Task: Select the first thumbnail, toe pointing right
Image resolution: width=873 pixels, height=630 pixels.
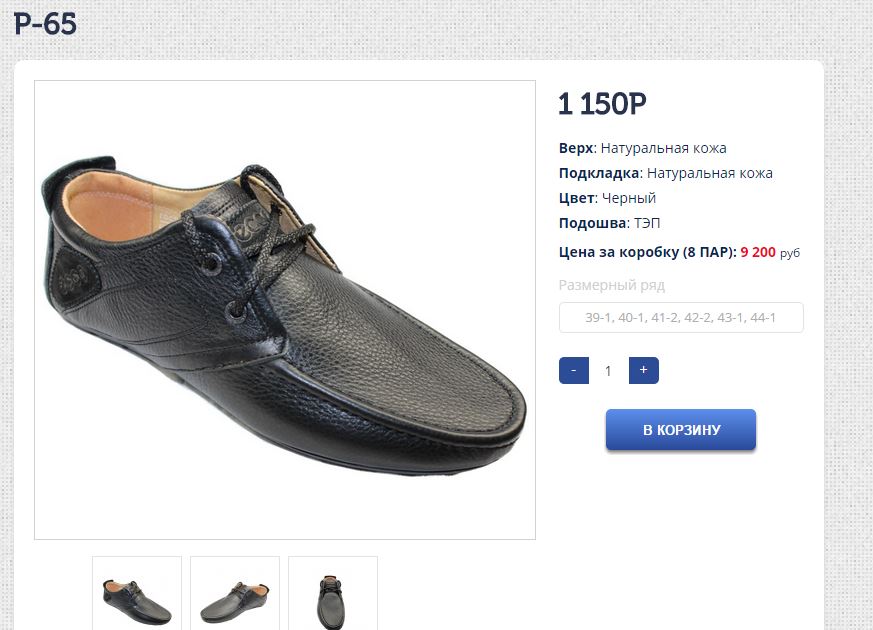Action: 137,596
